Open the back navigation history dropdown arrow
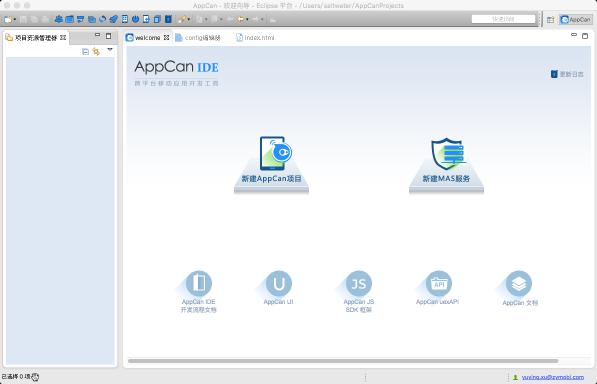Viewport: 597px width, 384px height. click(x=247, y=19)
